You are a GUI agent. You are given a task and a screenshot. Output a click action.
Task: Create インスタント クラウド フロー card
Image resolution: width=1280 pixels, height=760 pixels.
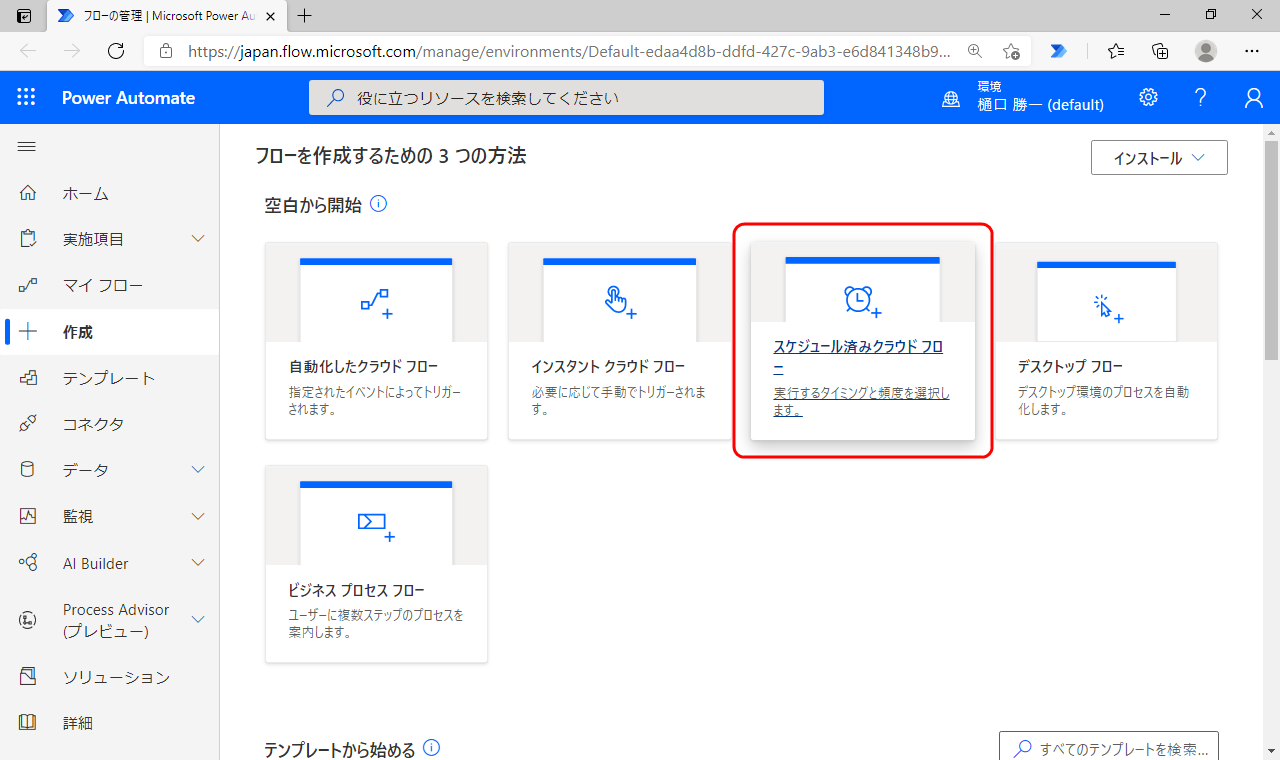(x=619, y=341)
